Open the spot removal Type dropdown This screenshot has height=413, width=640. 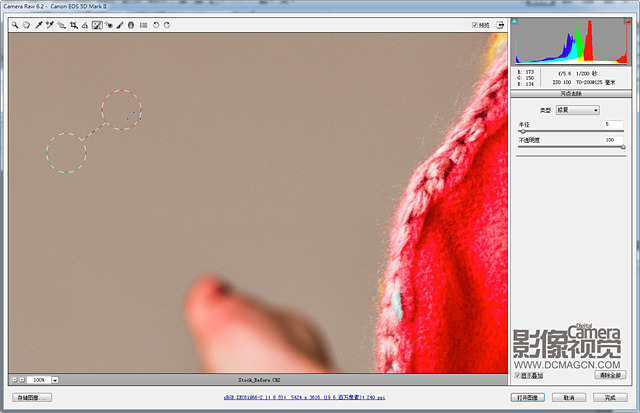(x=578, y=110)
